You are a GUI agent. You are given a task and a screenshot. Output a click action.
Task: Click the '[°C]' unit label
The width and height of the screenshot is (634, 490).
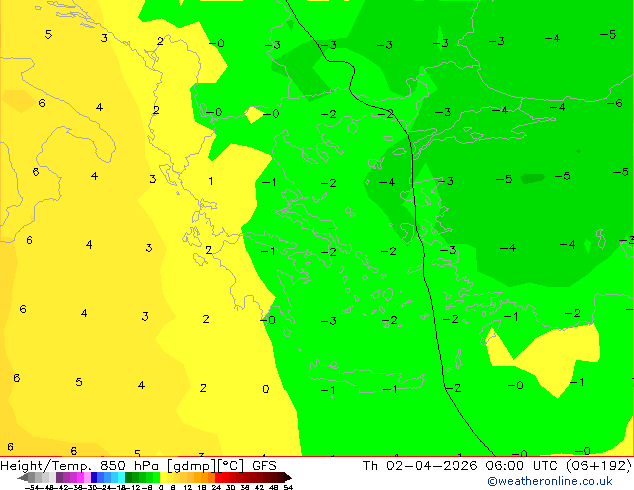point(231,466)
